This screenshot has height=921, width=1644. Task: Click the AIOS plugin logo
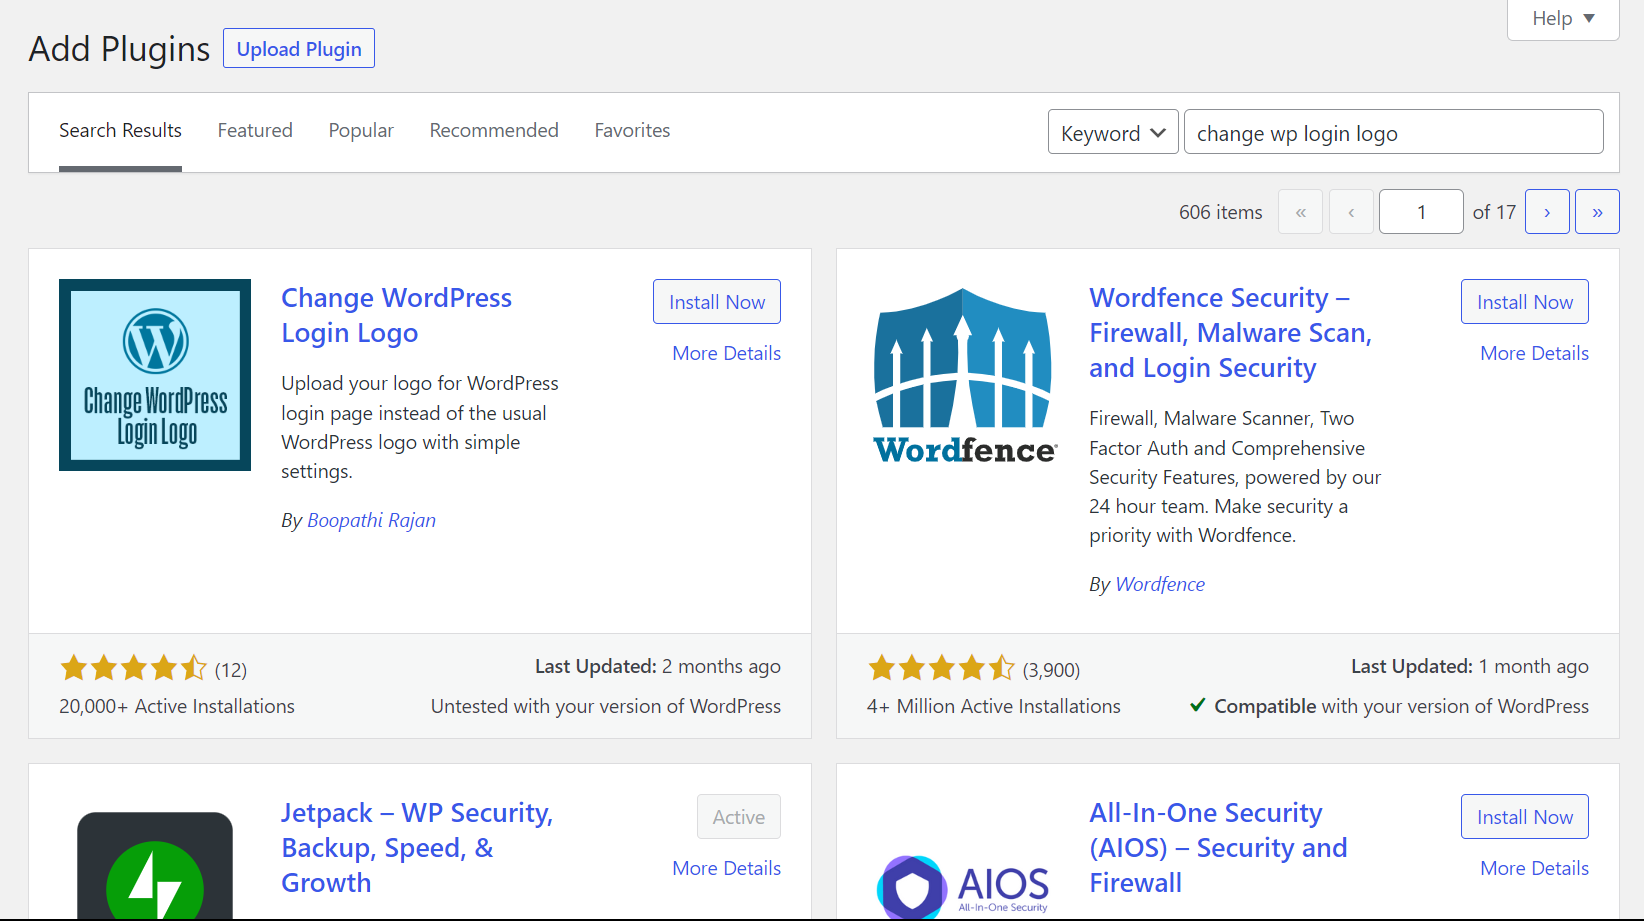point(964,885)
